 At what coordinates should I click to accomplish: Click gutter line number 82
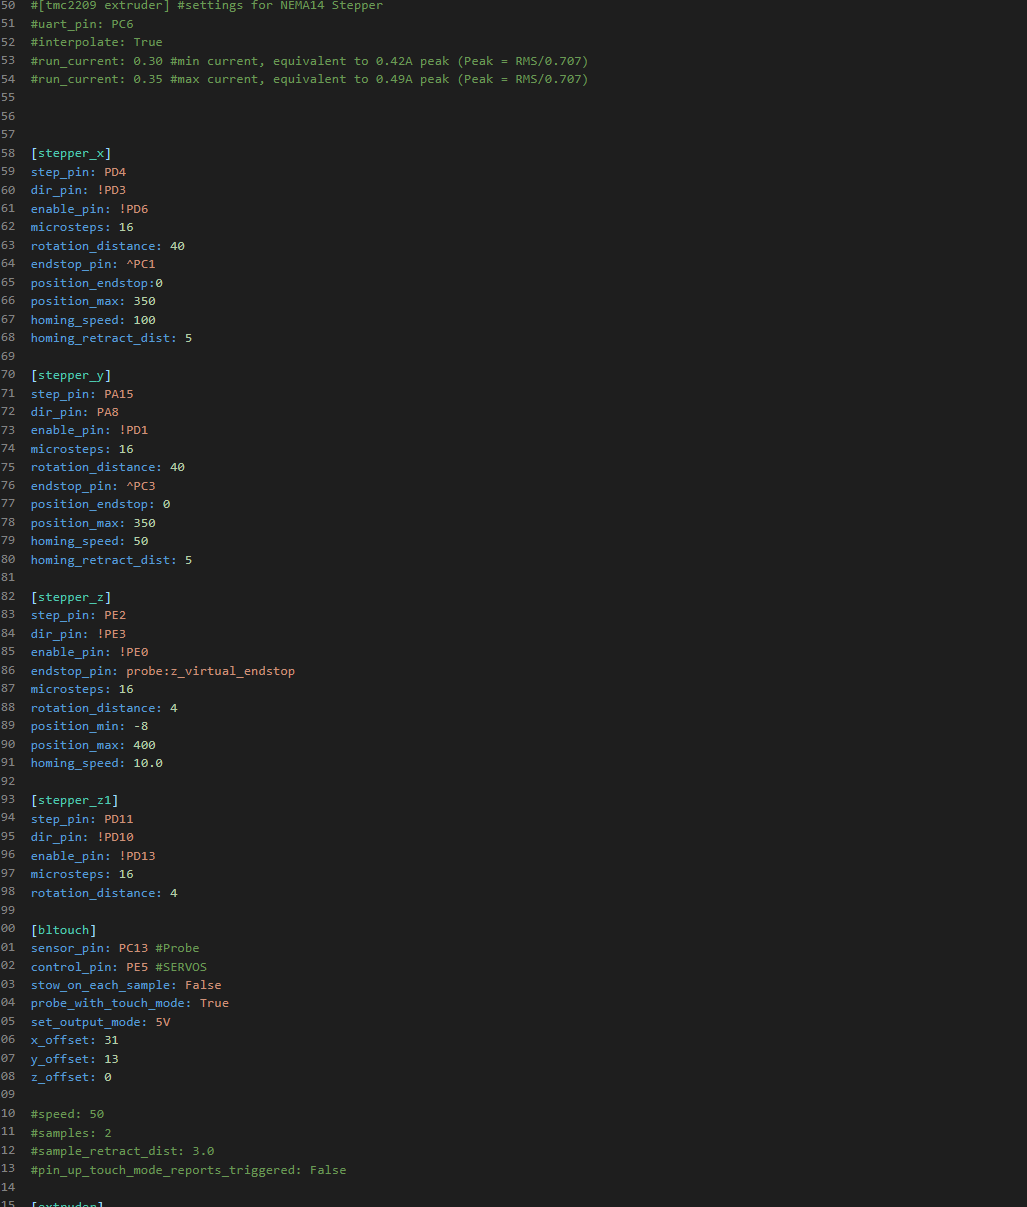pos(8,597)
